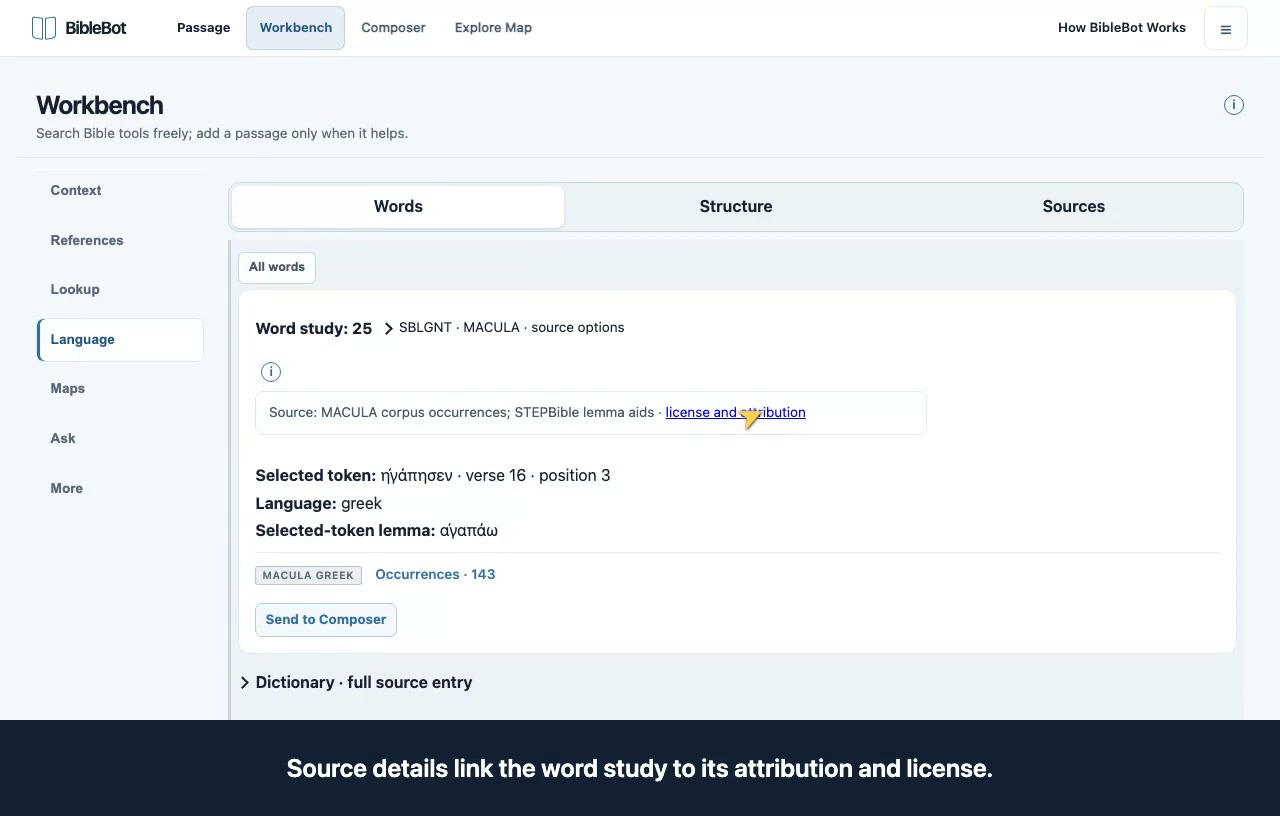Open Explore Map
The width and height of the screenshot is (1280, 816).
point(493,28)
